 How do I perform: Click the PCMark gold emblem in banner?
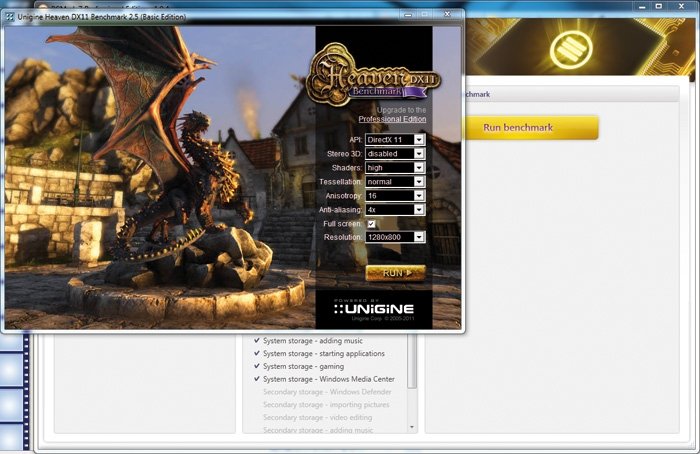coord(571,48)
